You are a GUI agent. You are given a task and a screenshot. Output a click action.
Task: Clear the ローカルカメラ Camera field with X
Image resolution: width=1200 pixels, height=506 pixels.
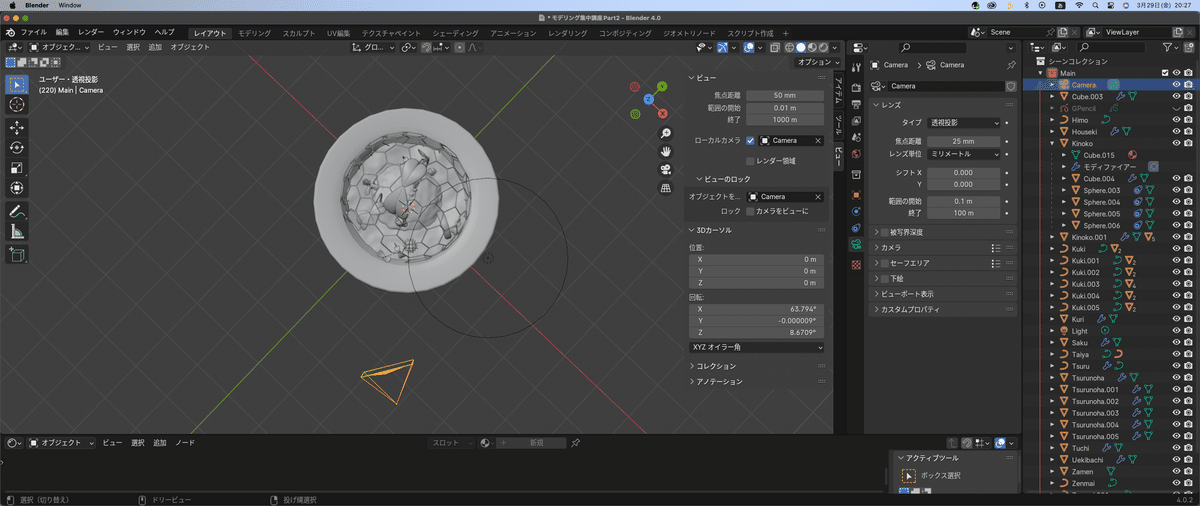817,141
